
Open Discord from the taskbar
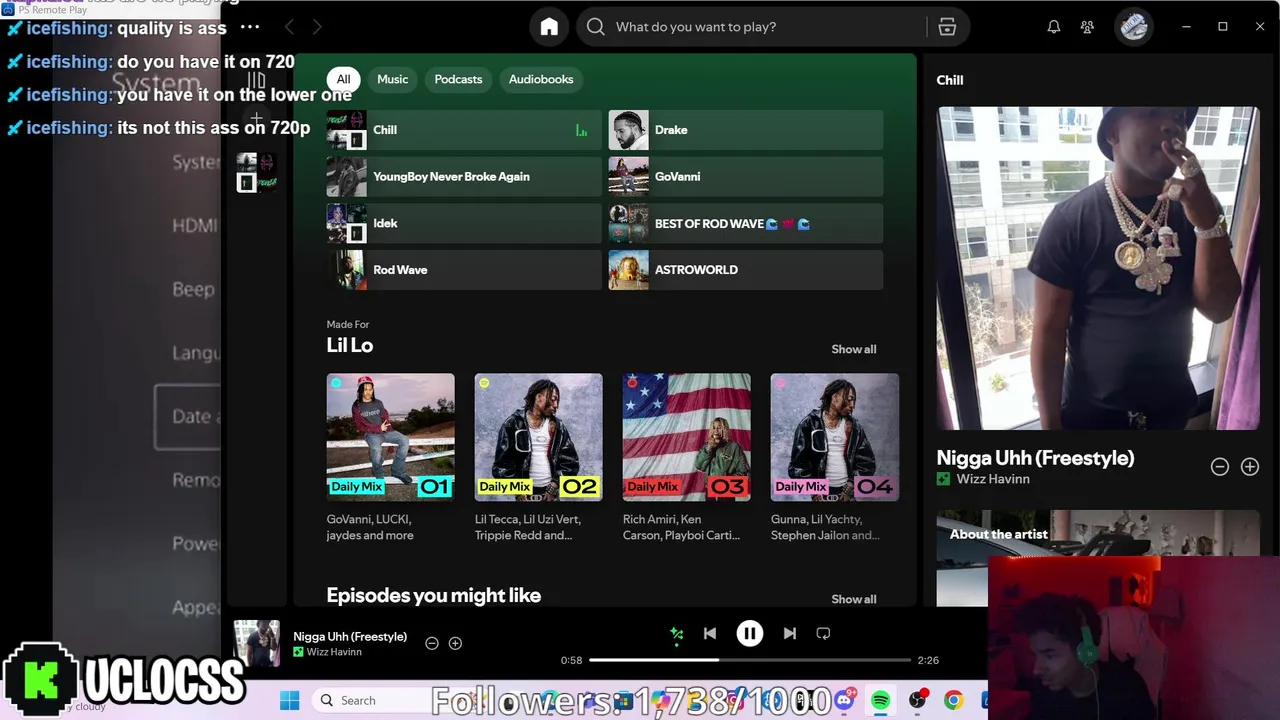point(845,700)
